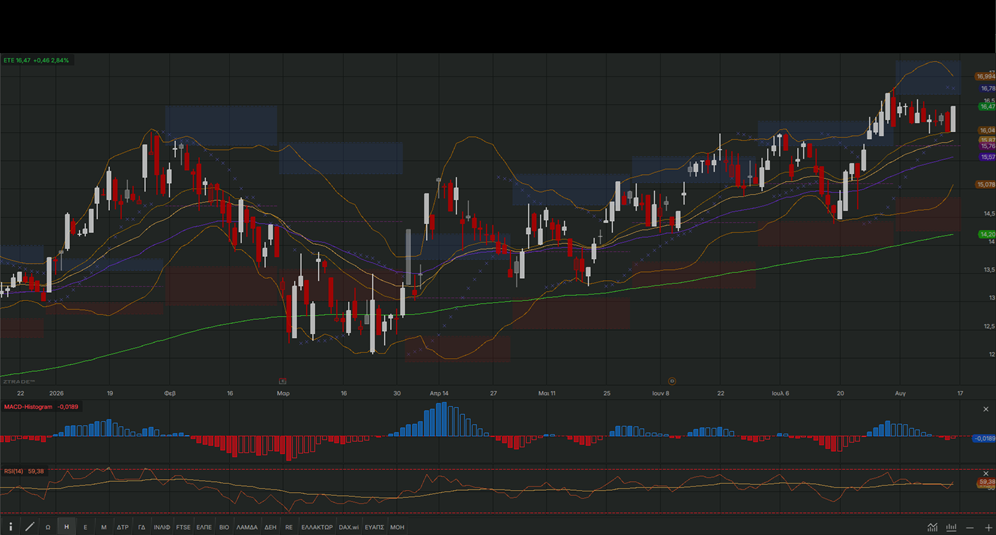
Task: Click the 16,78 blue price tag
Action: pos(988,89)
